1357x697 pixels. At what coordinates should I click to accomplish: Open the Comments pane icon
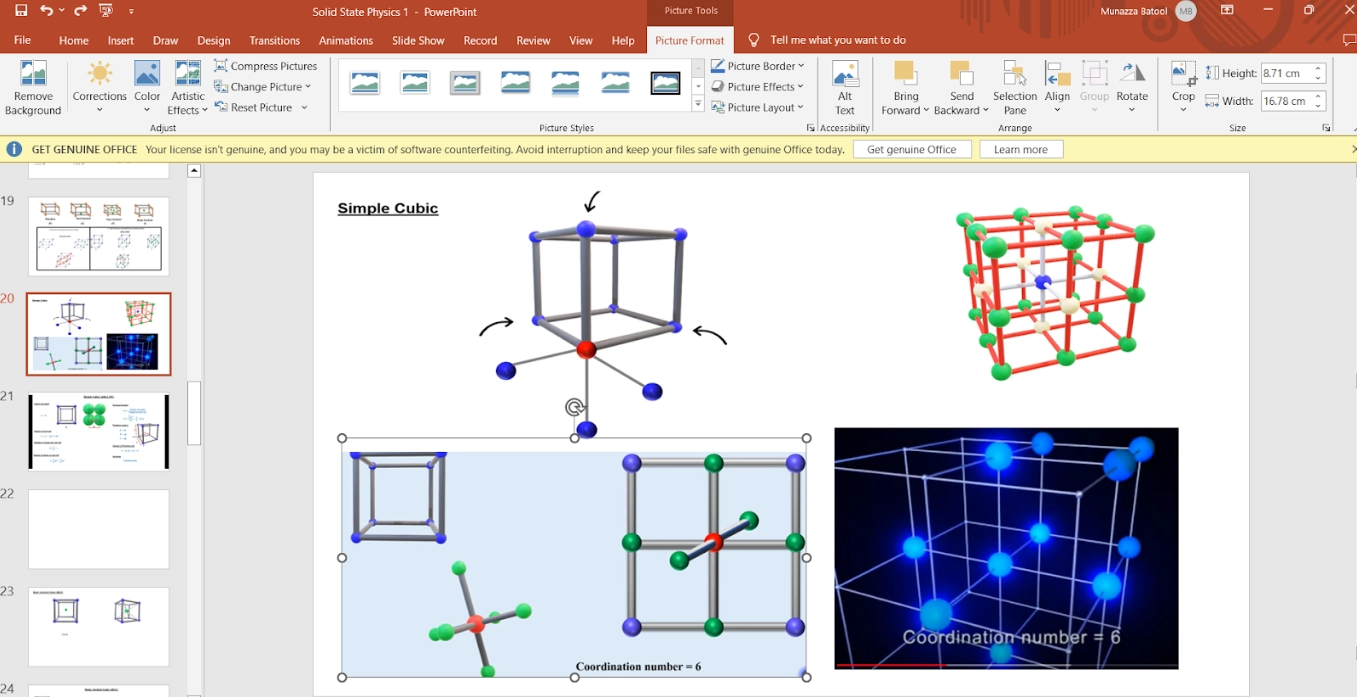coord(1348,40)
